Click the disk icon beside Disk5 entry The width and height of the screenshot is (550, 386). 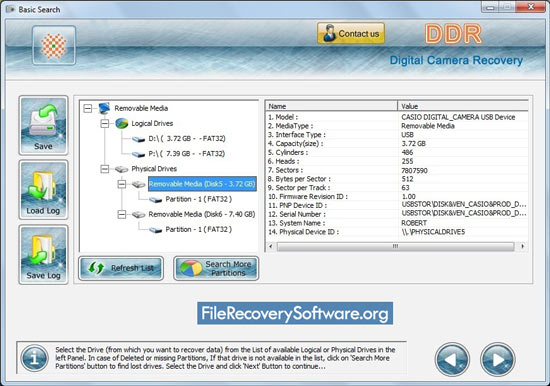139,184
